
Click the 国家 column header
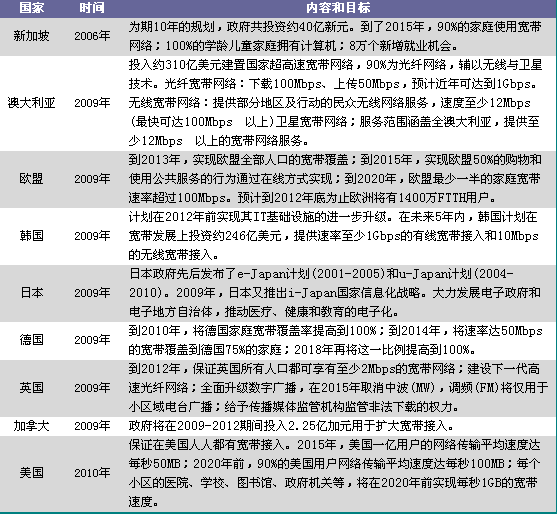(32, 7)
